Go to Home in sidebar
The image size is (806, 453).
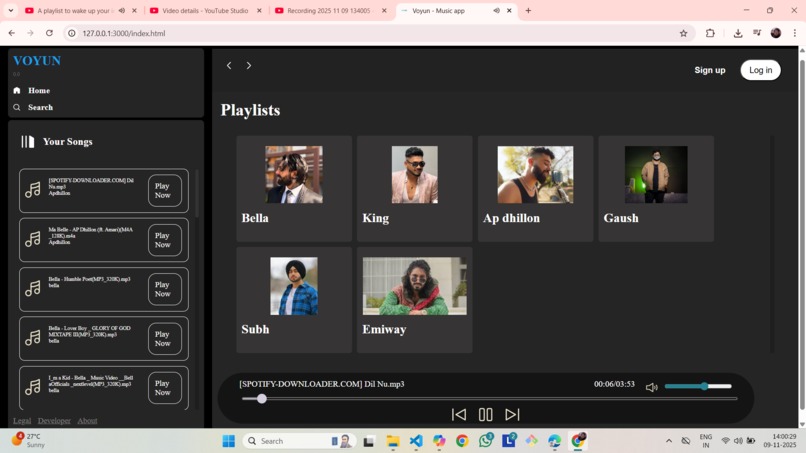tap(39, 90)
